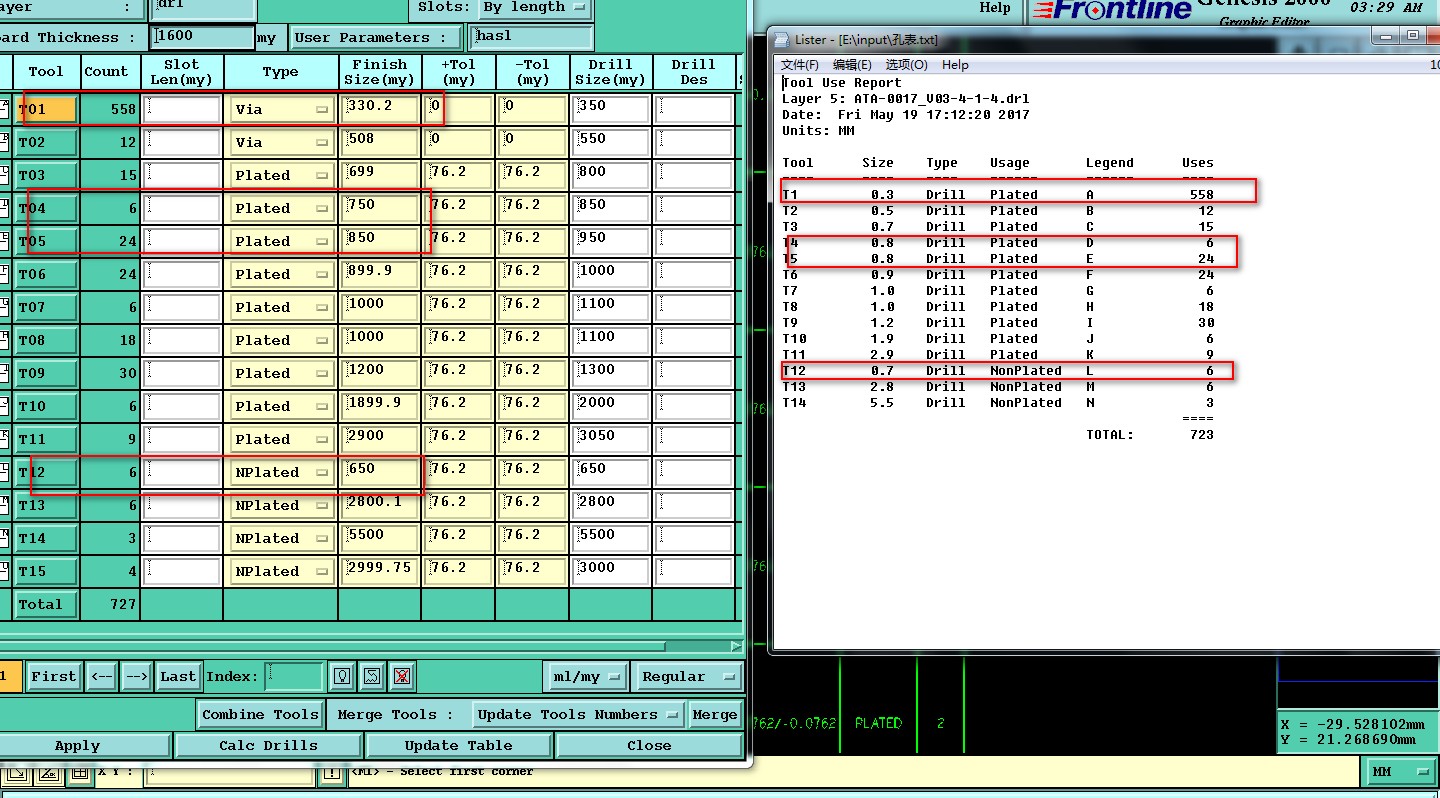
Task: Click the Total button under tools
Action: [46, 604]
